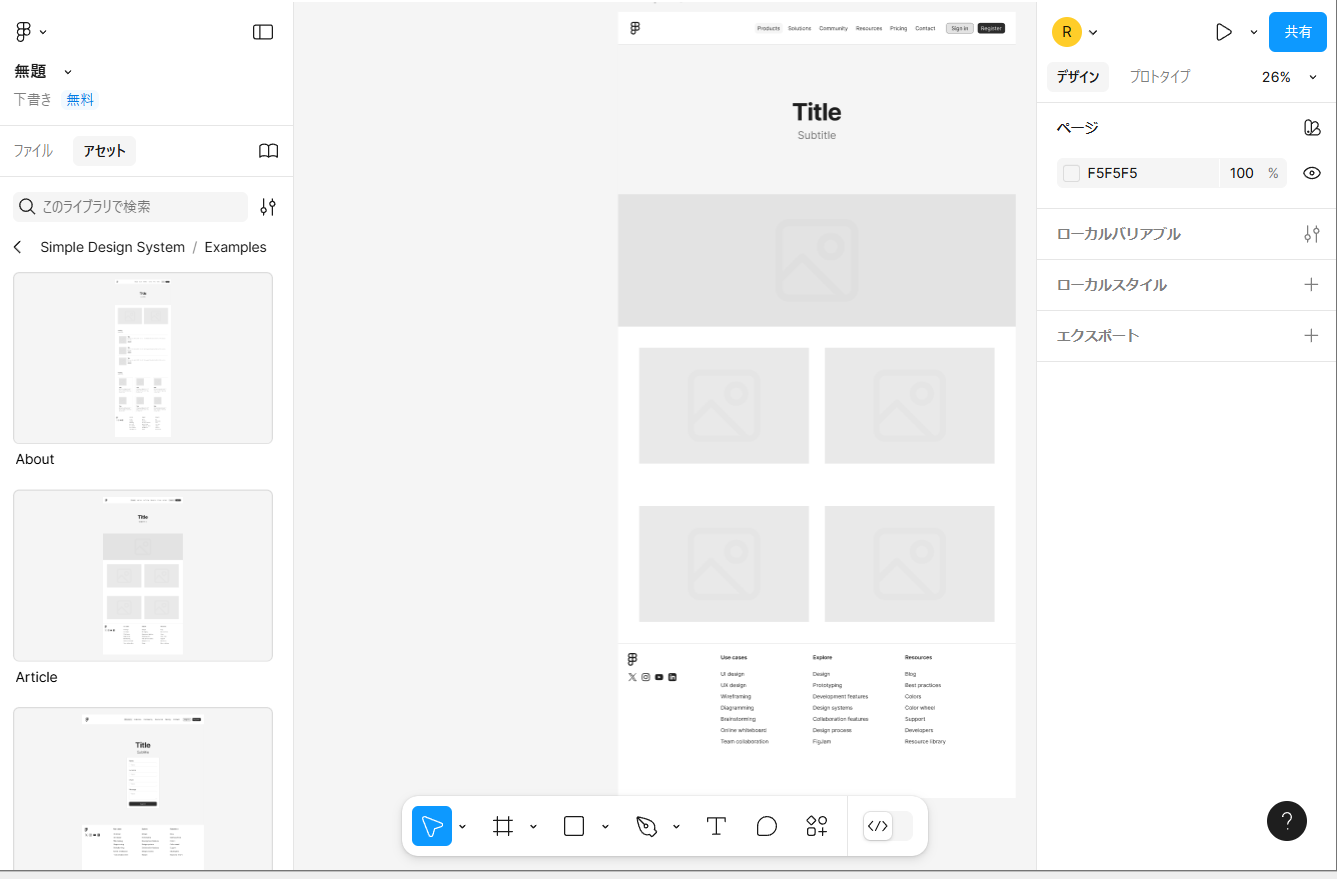Select the Pen tool
The image size is (1337, 879).
click(647, 826)
